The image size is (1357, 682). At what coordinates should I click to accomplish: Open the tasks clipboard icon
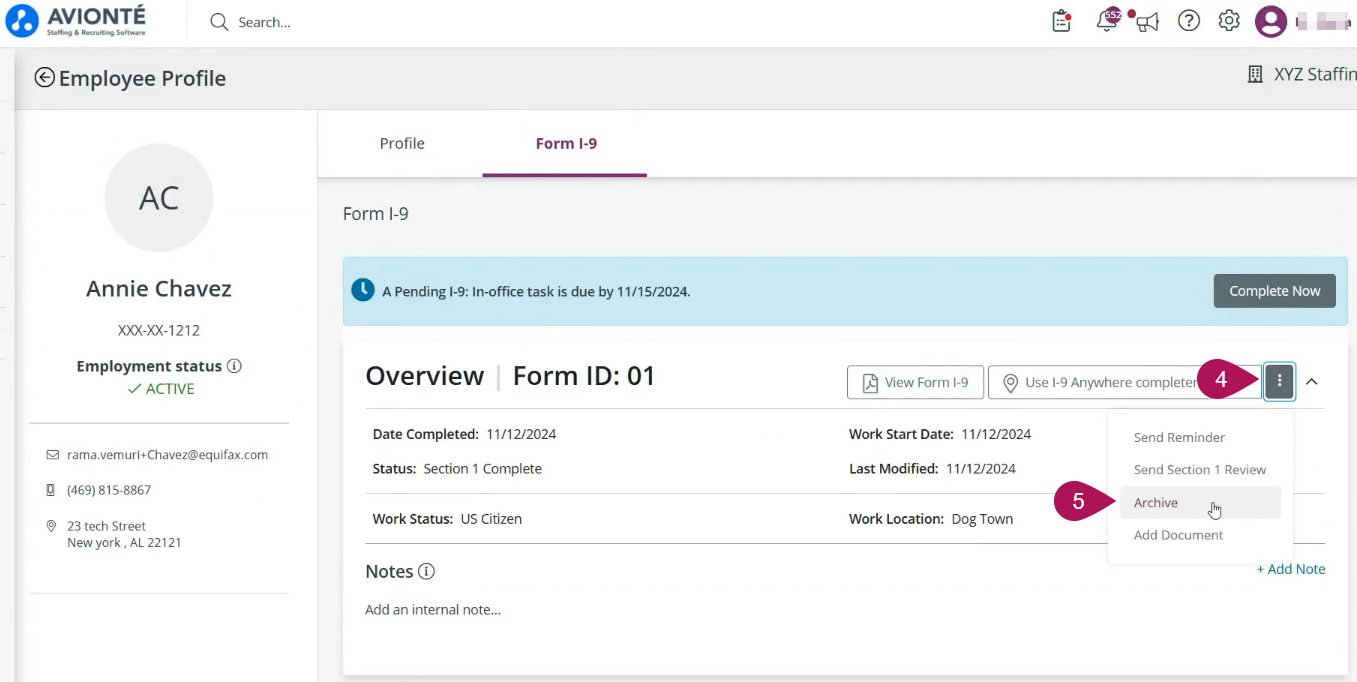1062,21
